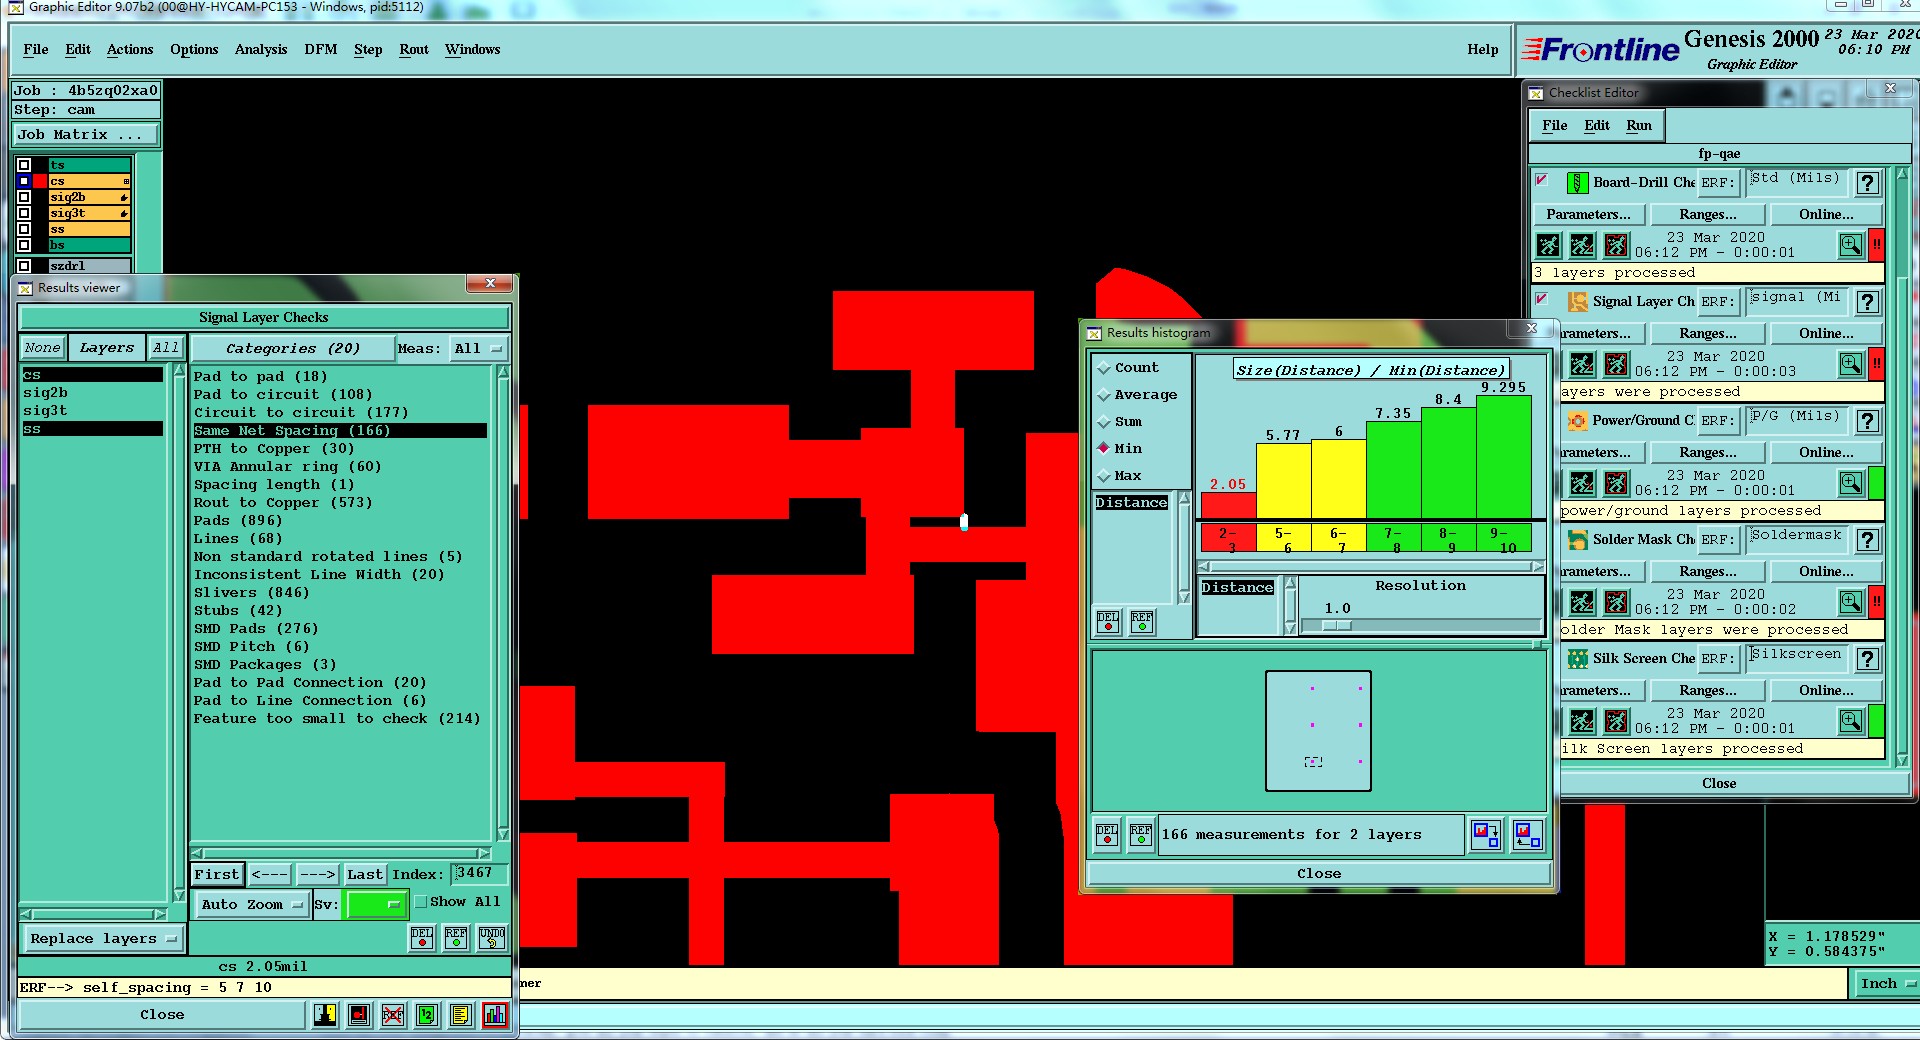The image size is (1920, 1040).
Task: Click the red 2-3 histogram range cell
Action: [1228, 540]
